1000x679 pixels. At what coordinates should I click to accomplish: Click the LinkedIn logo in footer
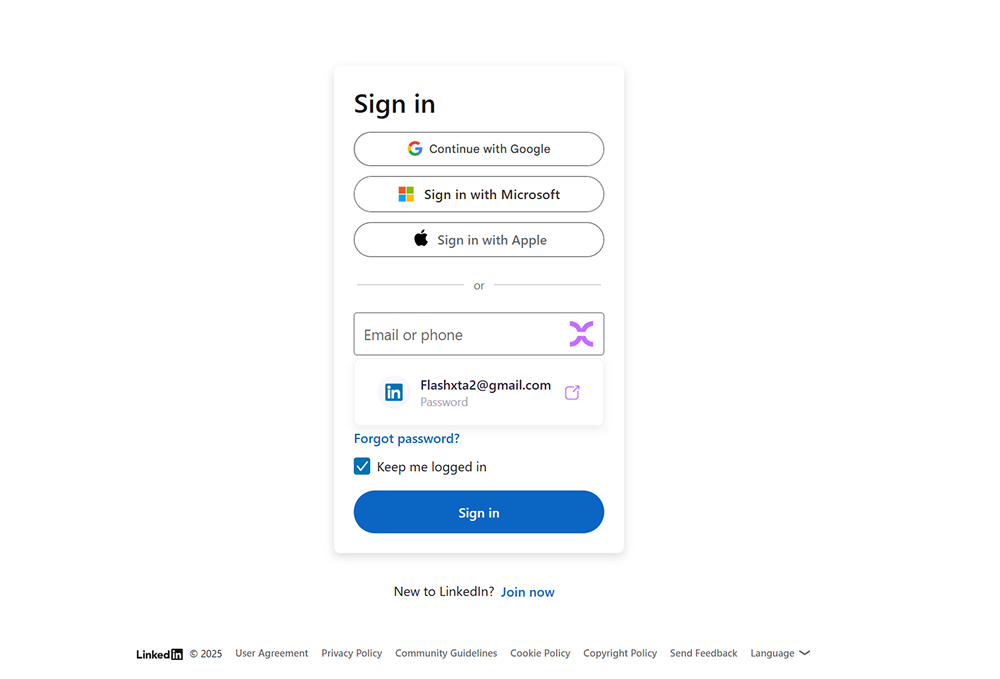(160, 654)
